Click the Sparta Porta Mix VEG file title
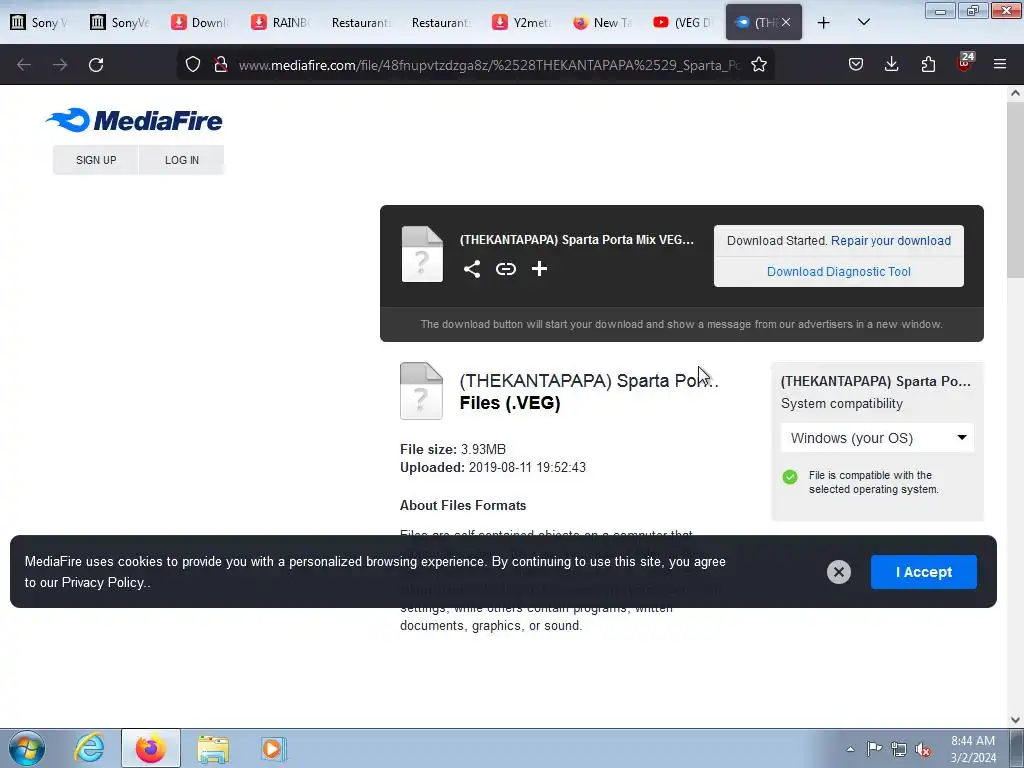This screenshot has width=1024, height=768. point(577,240)
